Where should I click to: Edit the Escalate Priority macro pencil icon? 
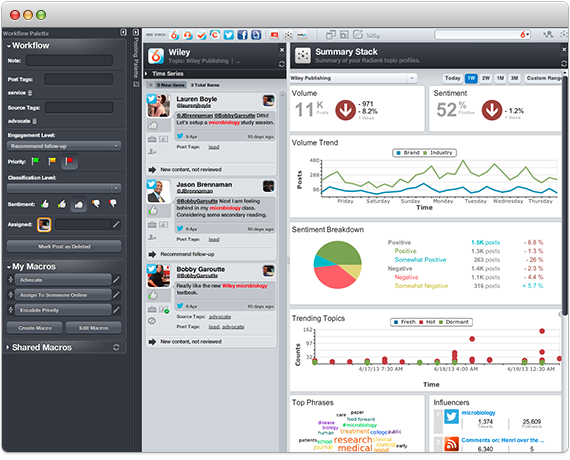(x=116, y=310)
